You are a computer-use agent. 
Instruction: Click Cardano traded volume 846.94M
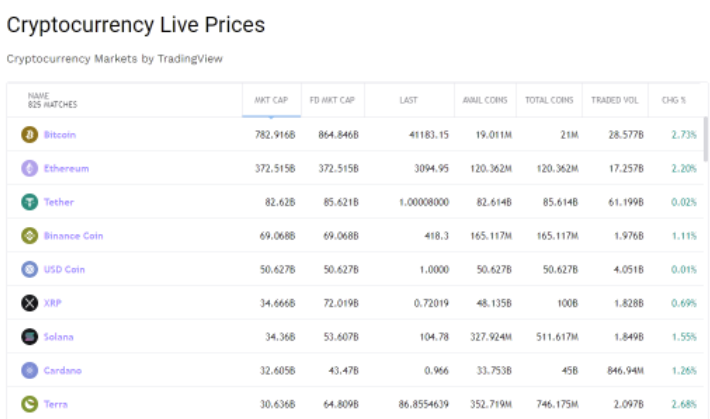(x=625, y=371)
